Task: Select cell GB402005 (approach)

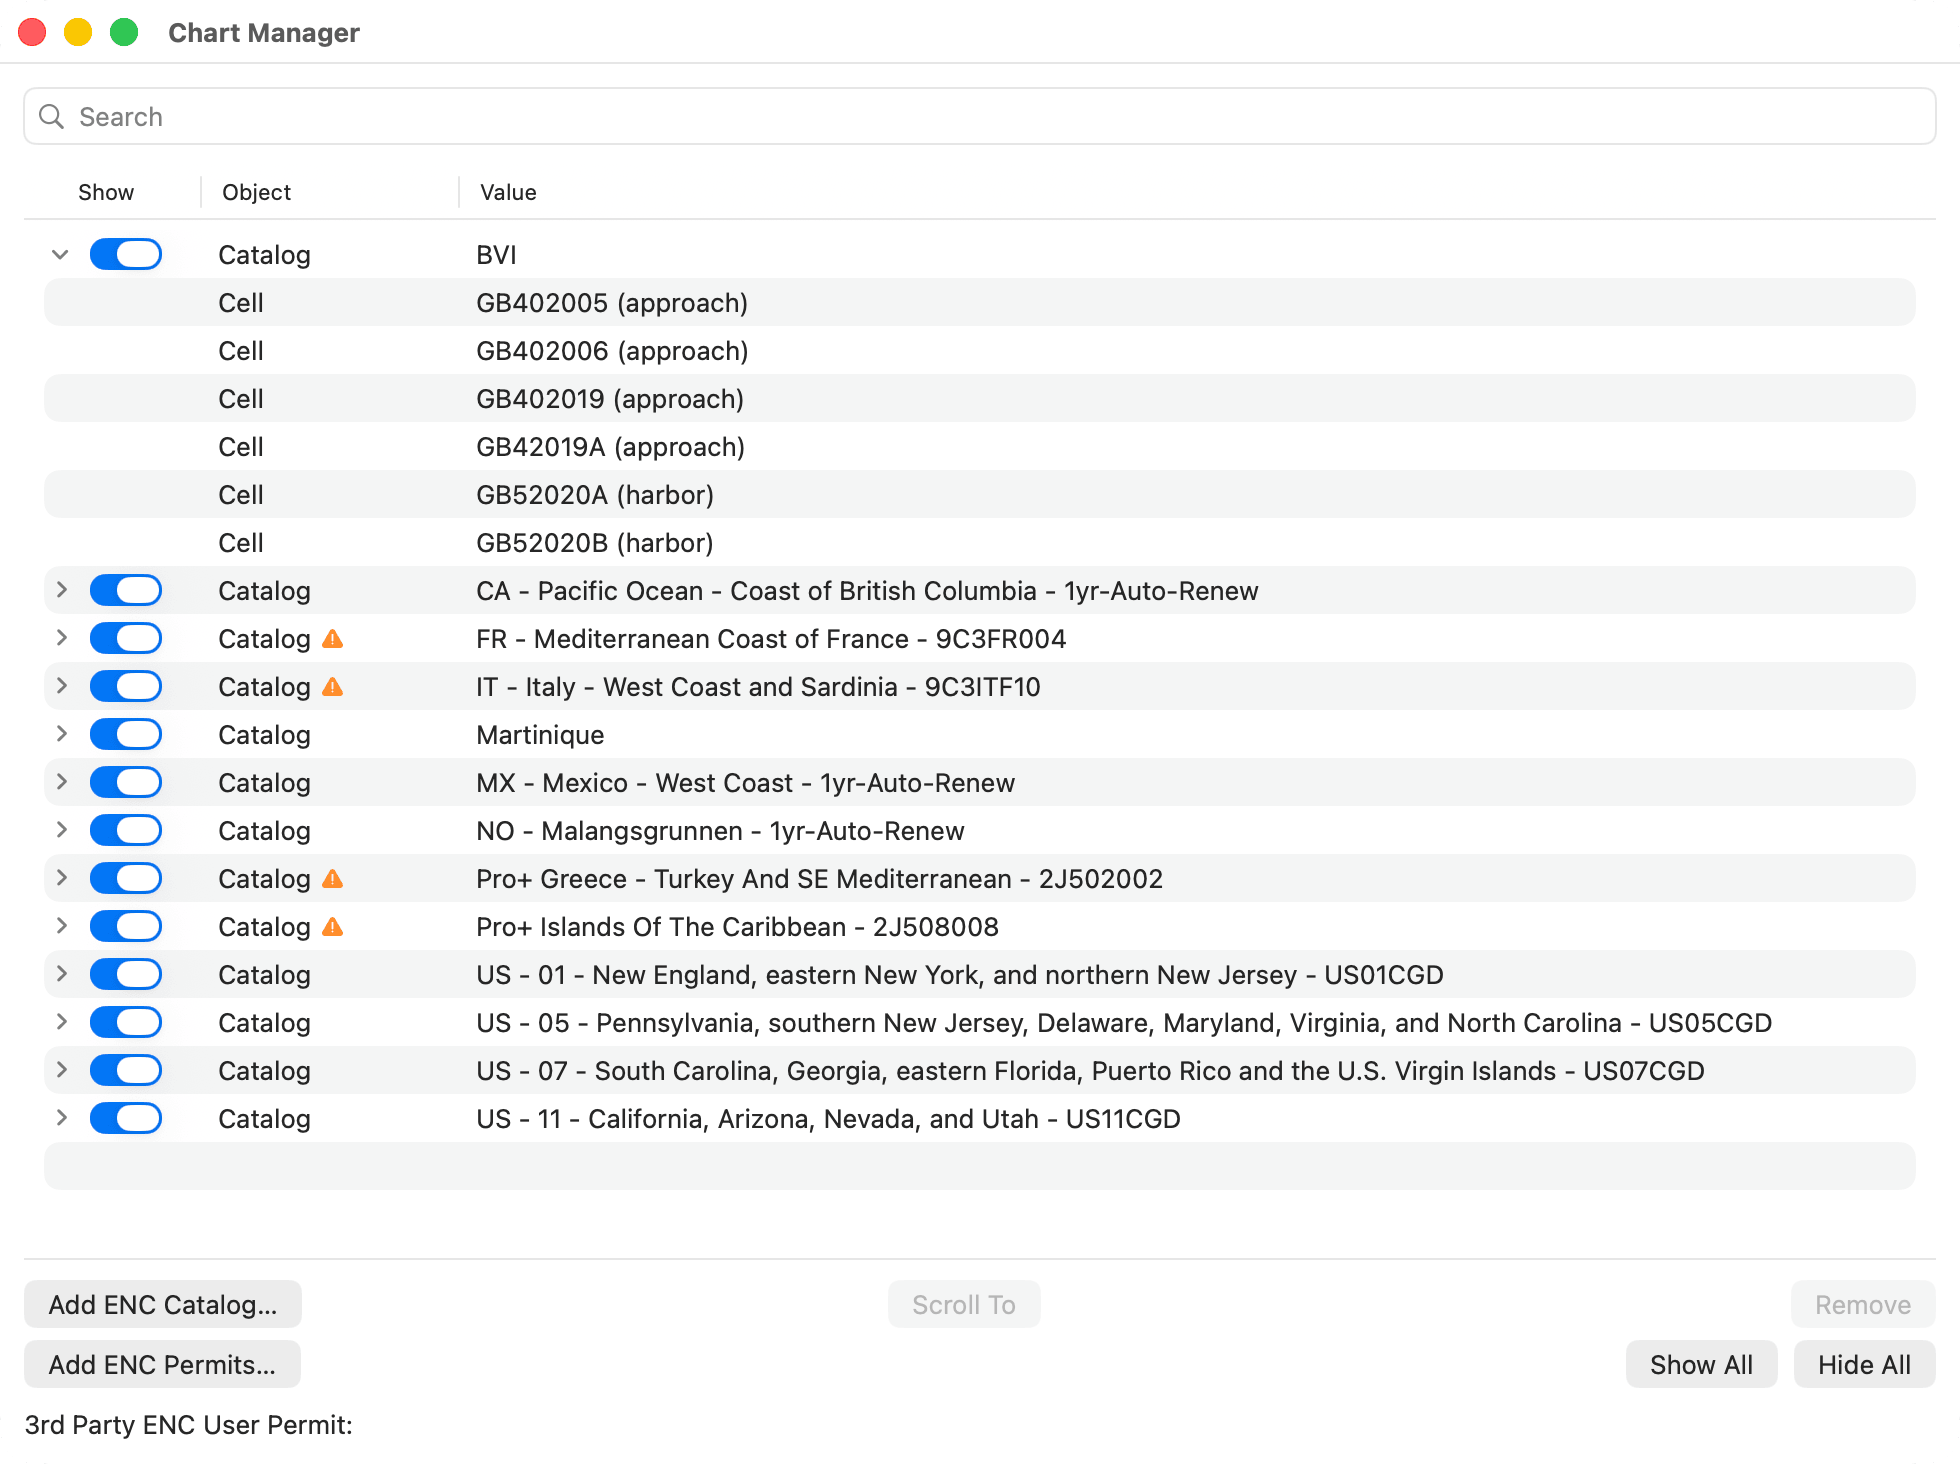Action: click(980, 302)
